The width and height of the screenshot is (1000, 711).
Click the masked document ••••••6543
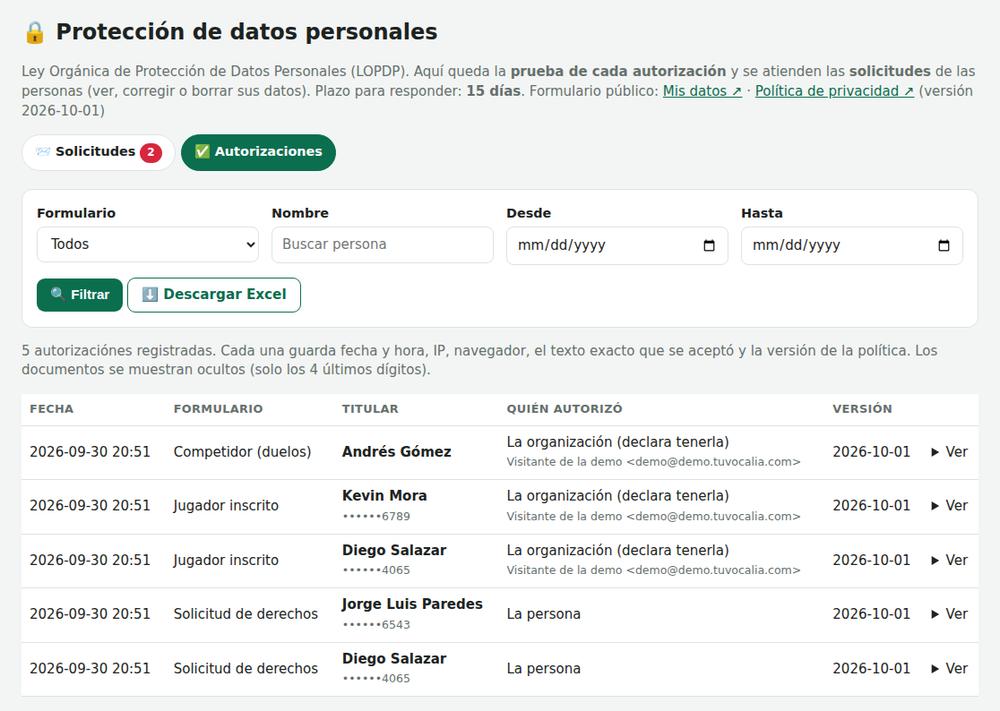(x=376, y=624)
